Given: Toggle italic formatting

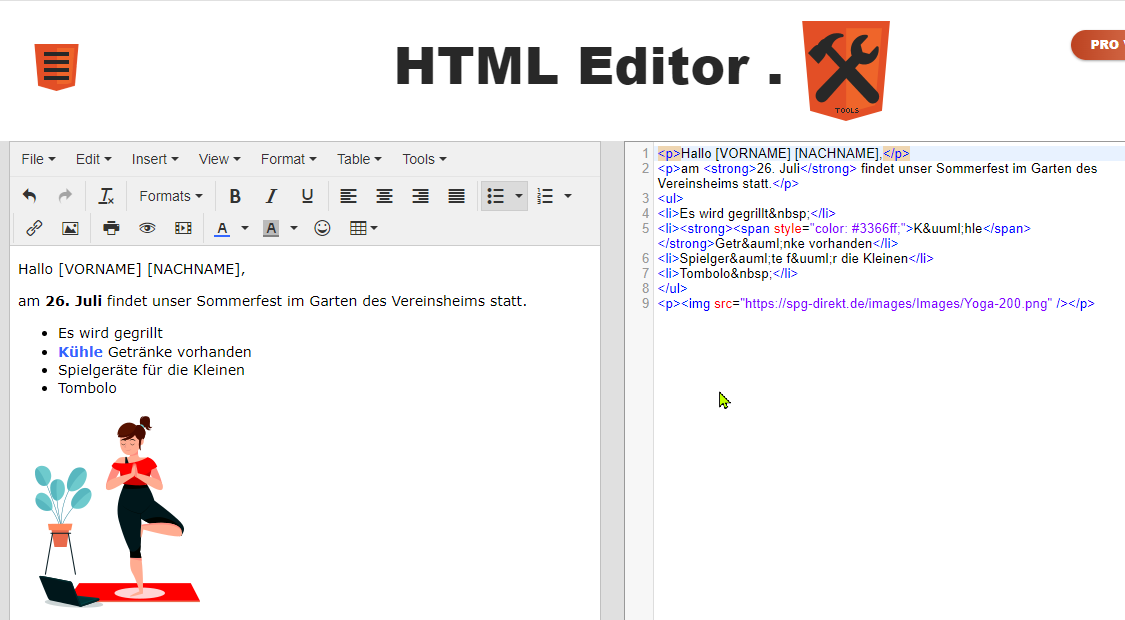Looking at the screenshot, I should pyautogui.click(x=270, y=196).
